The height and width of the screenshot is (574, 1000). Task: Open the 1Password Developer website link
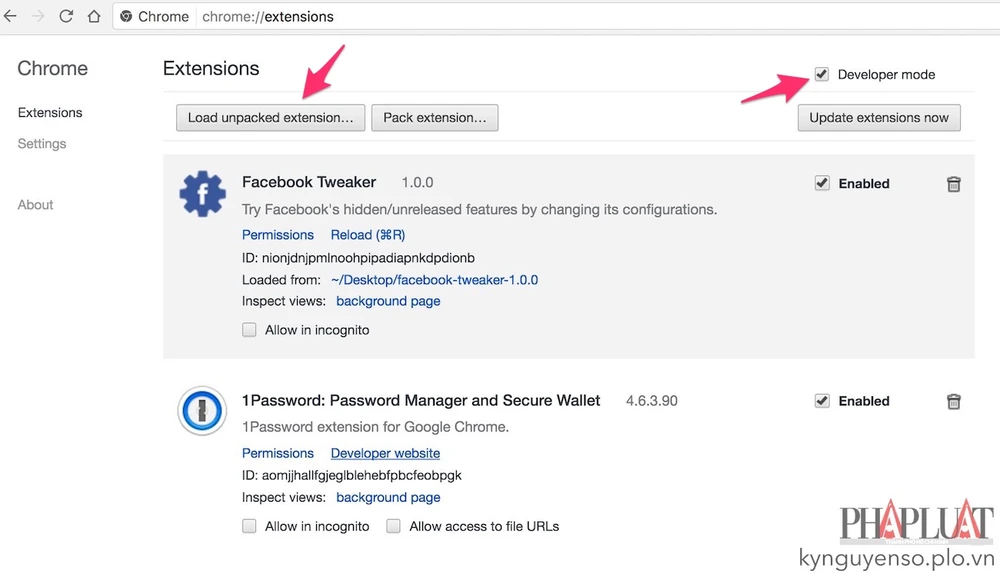(x=385, y=453)
